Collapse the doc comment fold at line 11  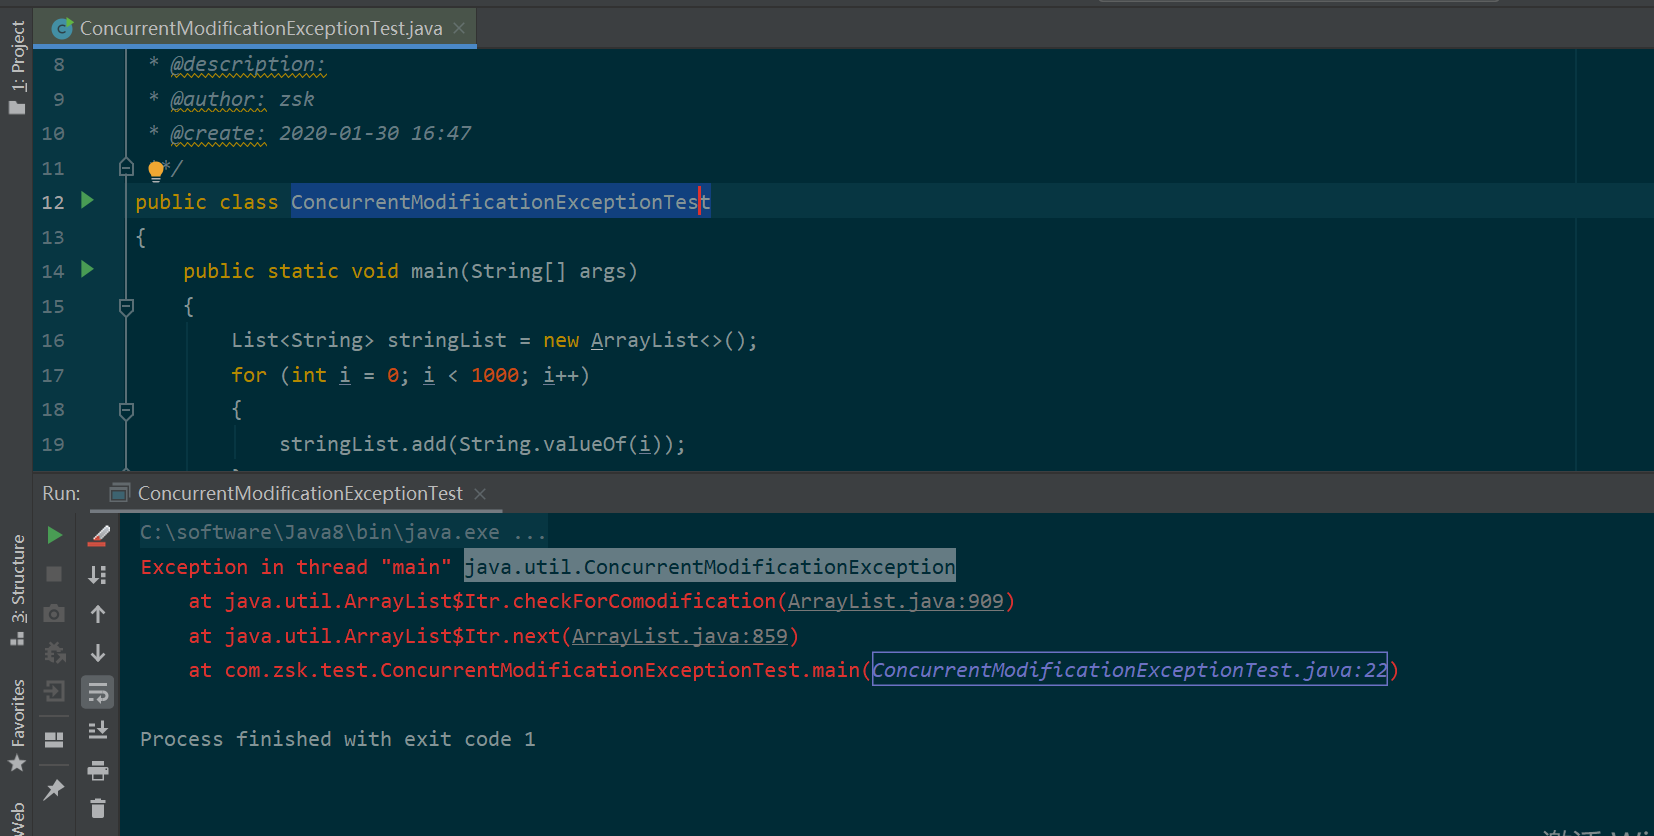(126, 167)
